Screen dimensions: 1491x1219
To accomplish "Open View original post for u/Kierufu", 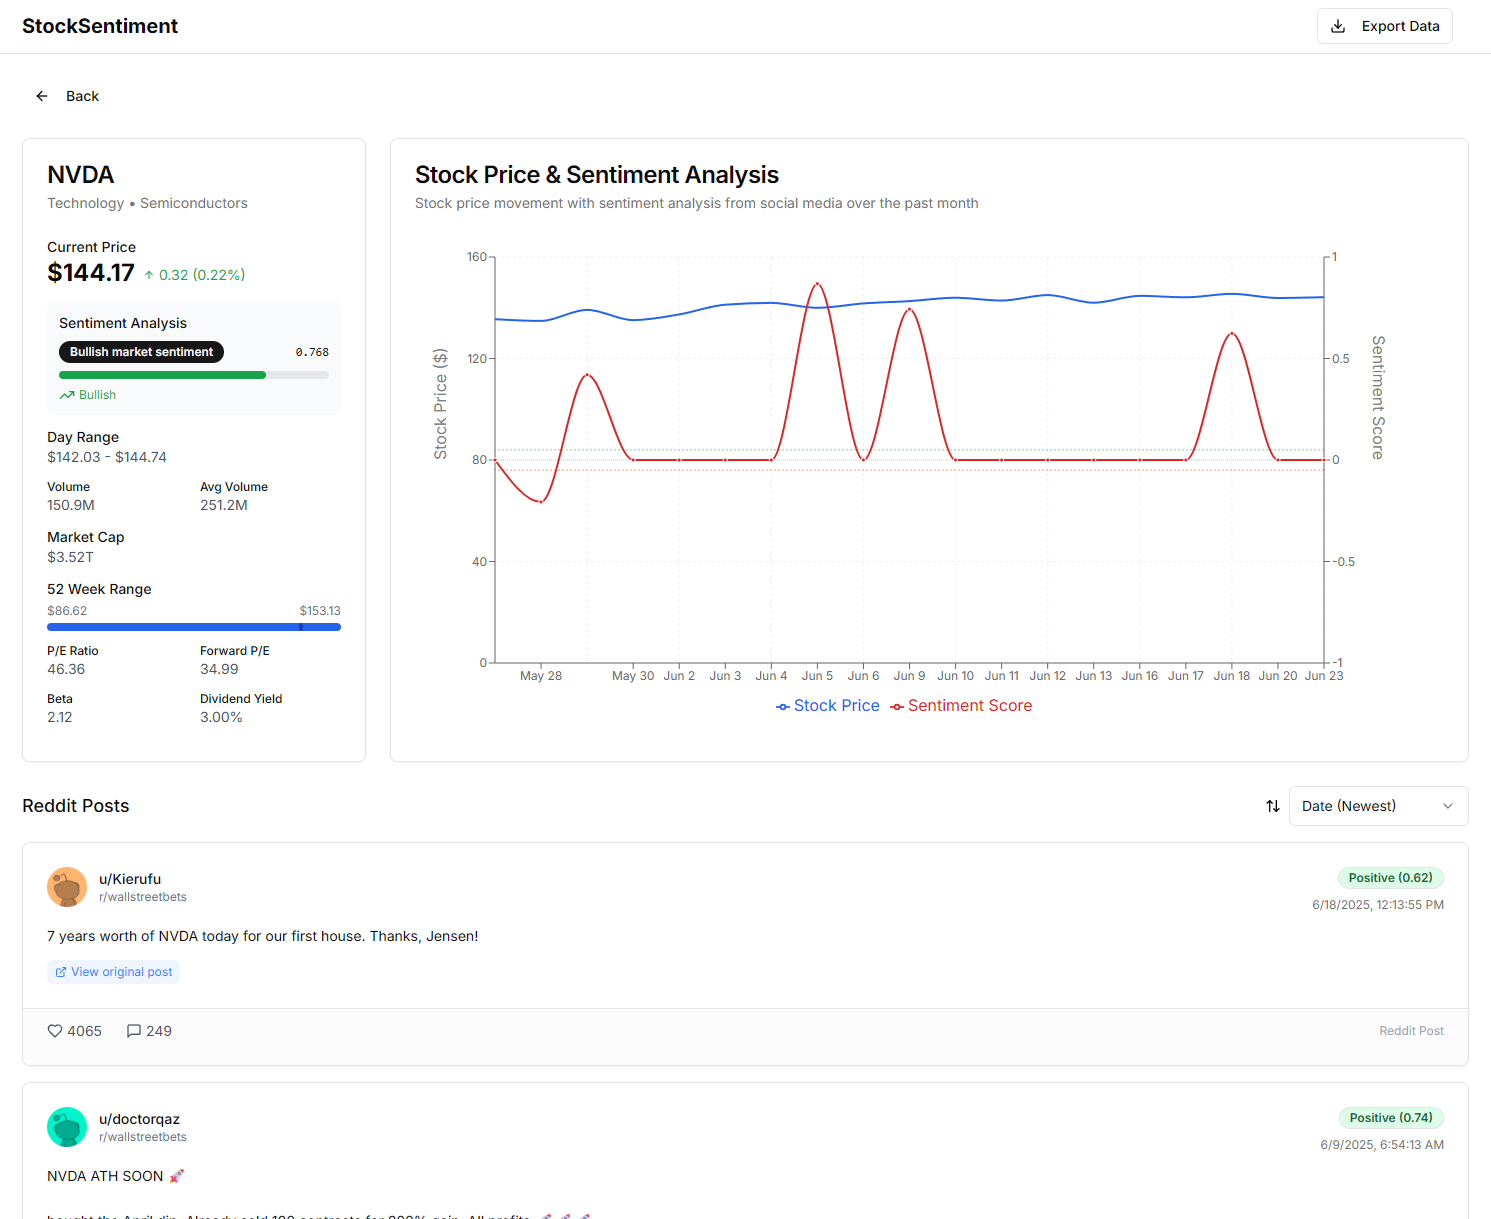I will [x=113, y=972].
